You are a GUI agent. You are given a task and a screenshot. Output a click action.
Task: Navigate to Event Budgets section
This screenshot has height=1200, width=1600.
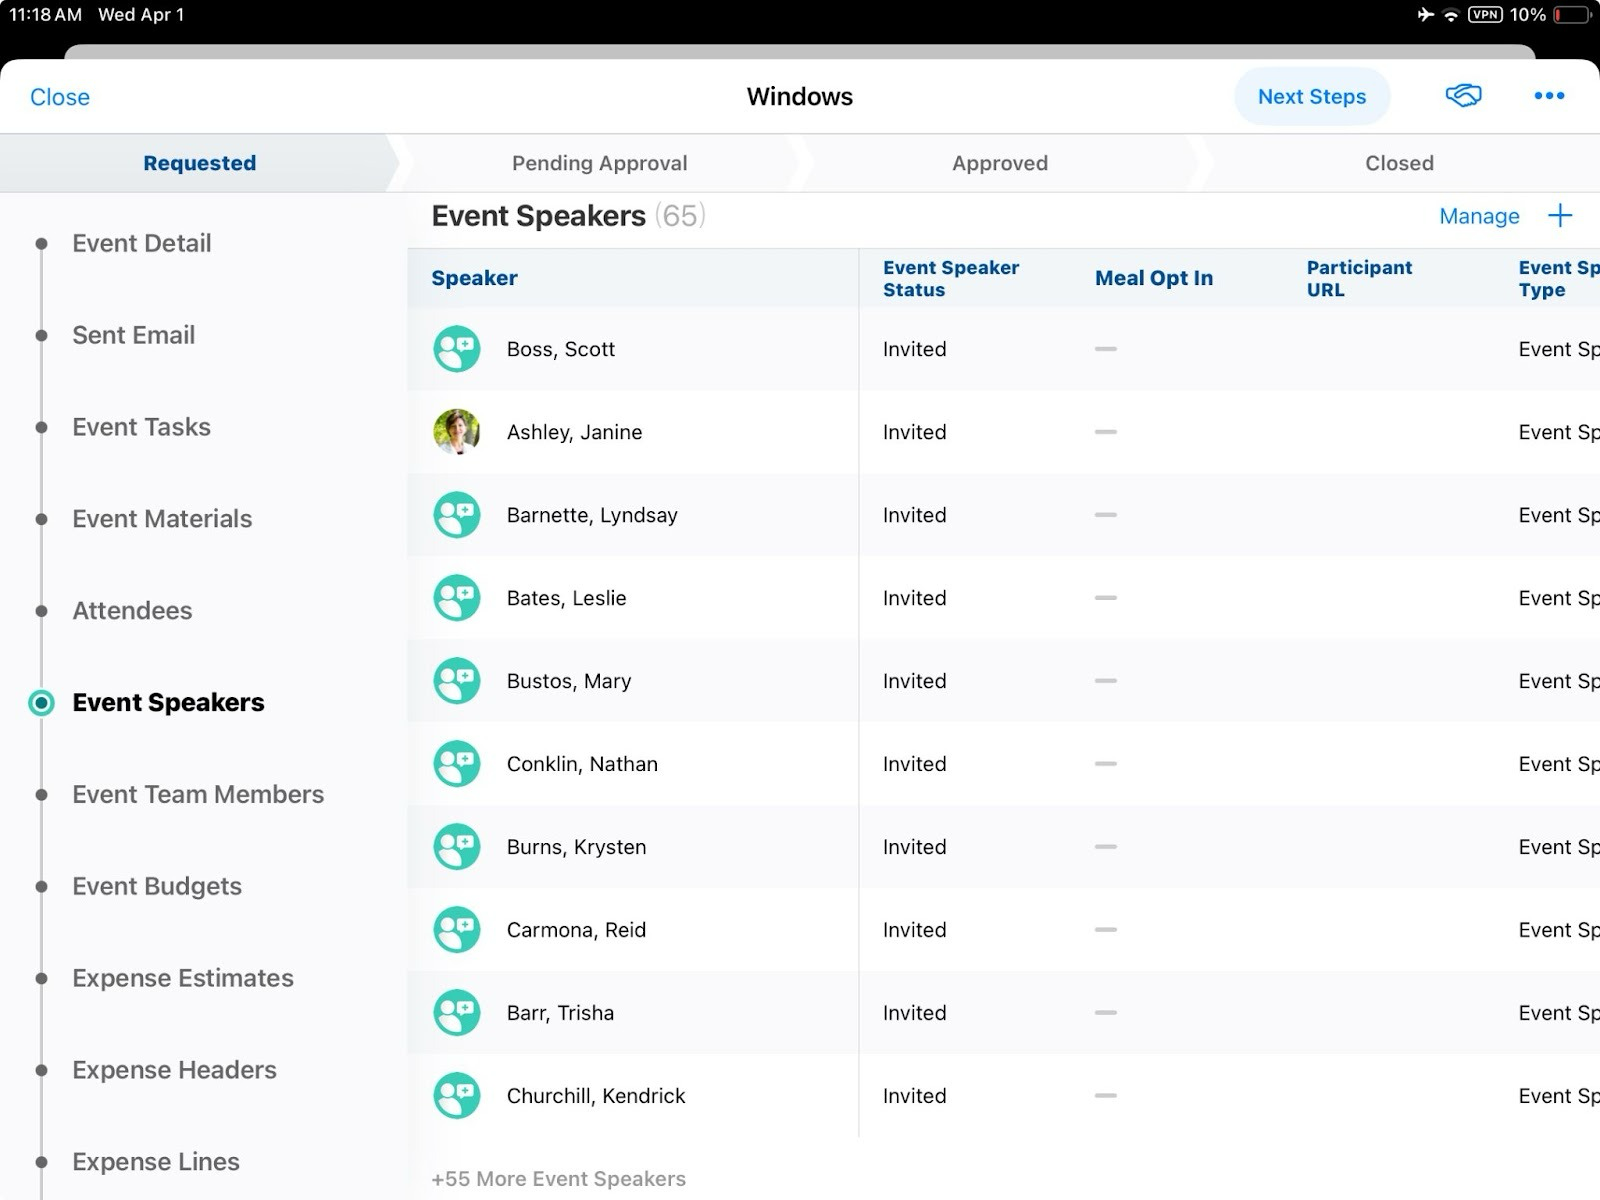(x=157, y=886)
